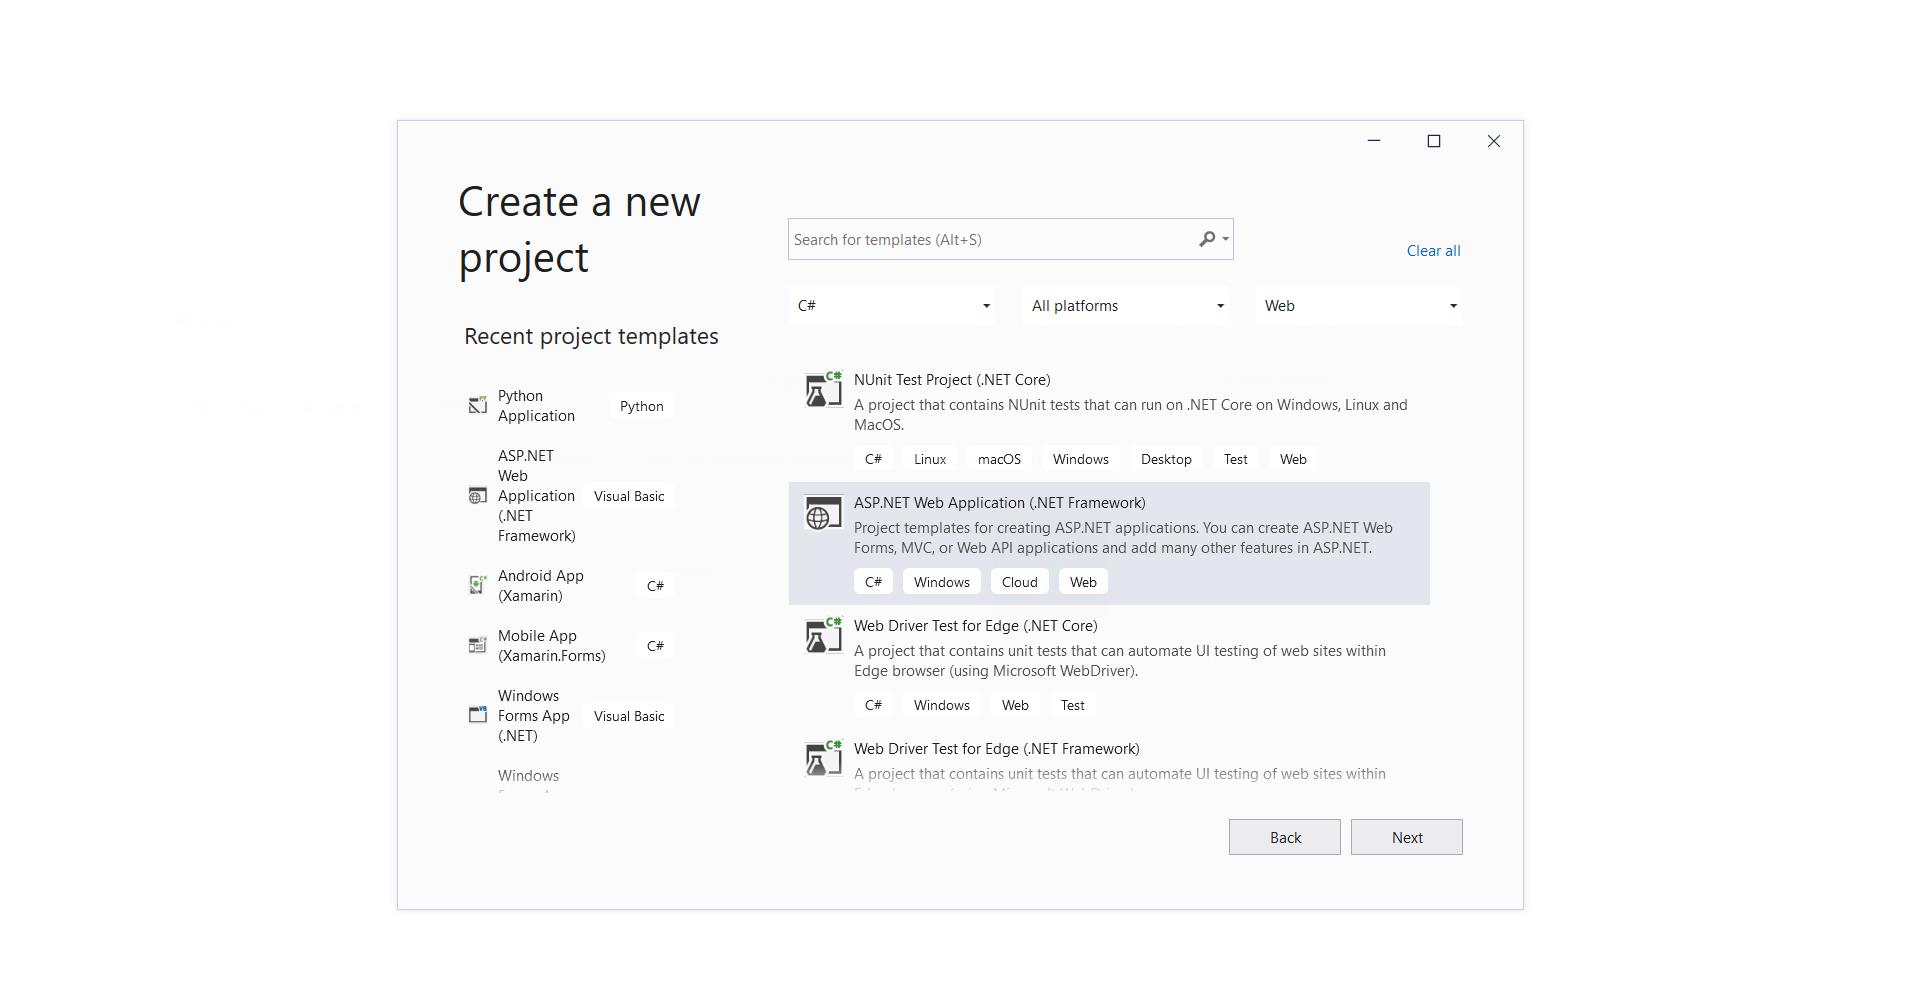Screen dimensions: 1920x1000
Task: Select Web Driver Test for Edge (.NET Core) title
Action: (x=975, y=626)
